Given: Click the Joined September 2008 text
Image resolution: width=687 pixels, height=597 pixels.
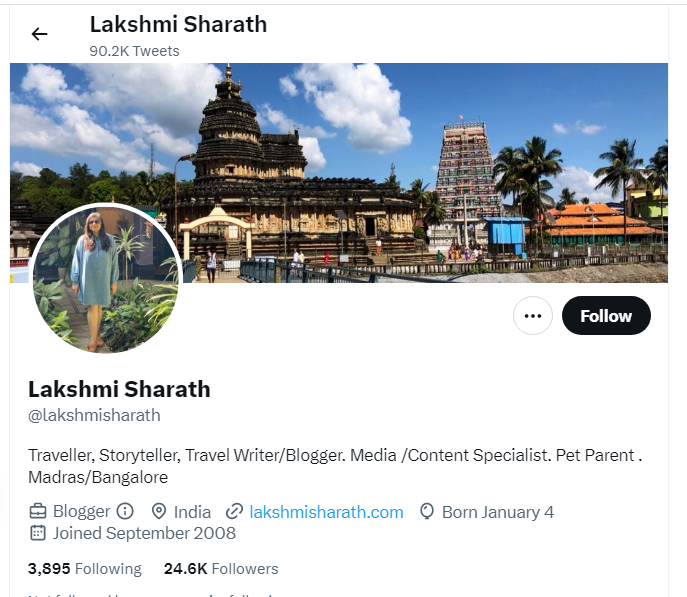Looking at the screenshot, I should pyautogui.click(x=144, y=533).
